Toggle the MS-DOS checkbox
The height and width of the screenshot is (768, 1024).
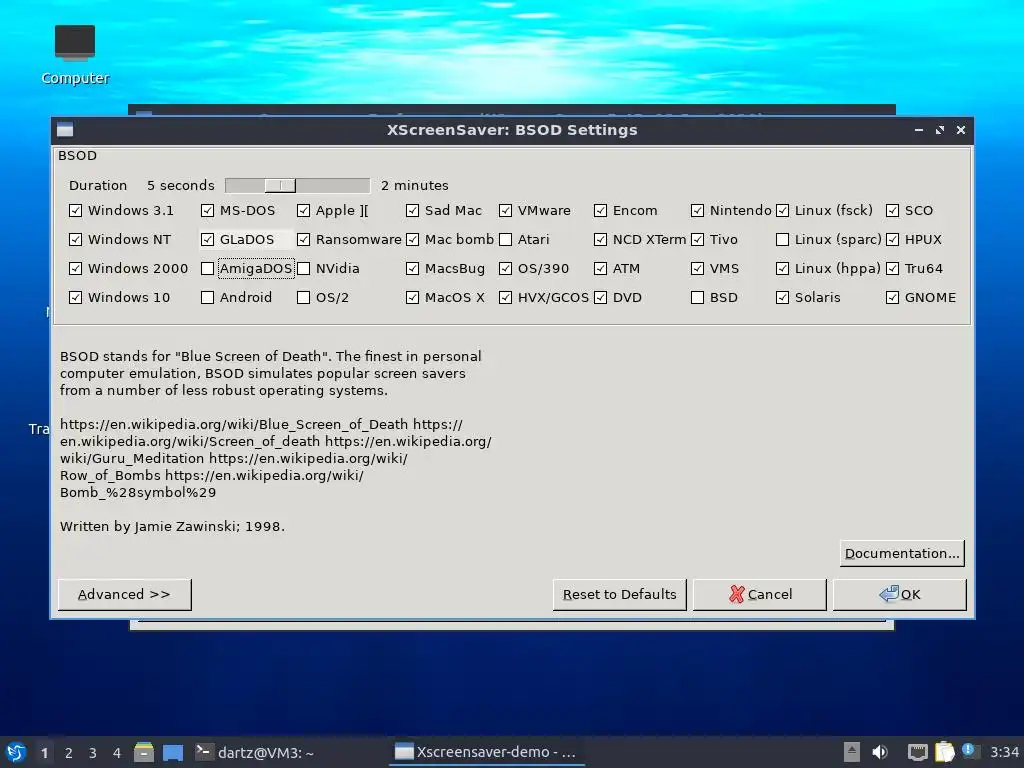[208, 210]
